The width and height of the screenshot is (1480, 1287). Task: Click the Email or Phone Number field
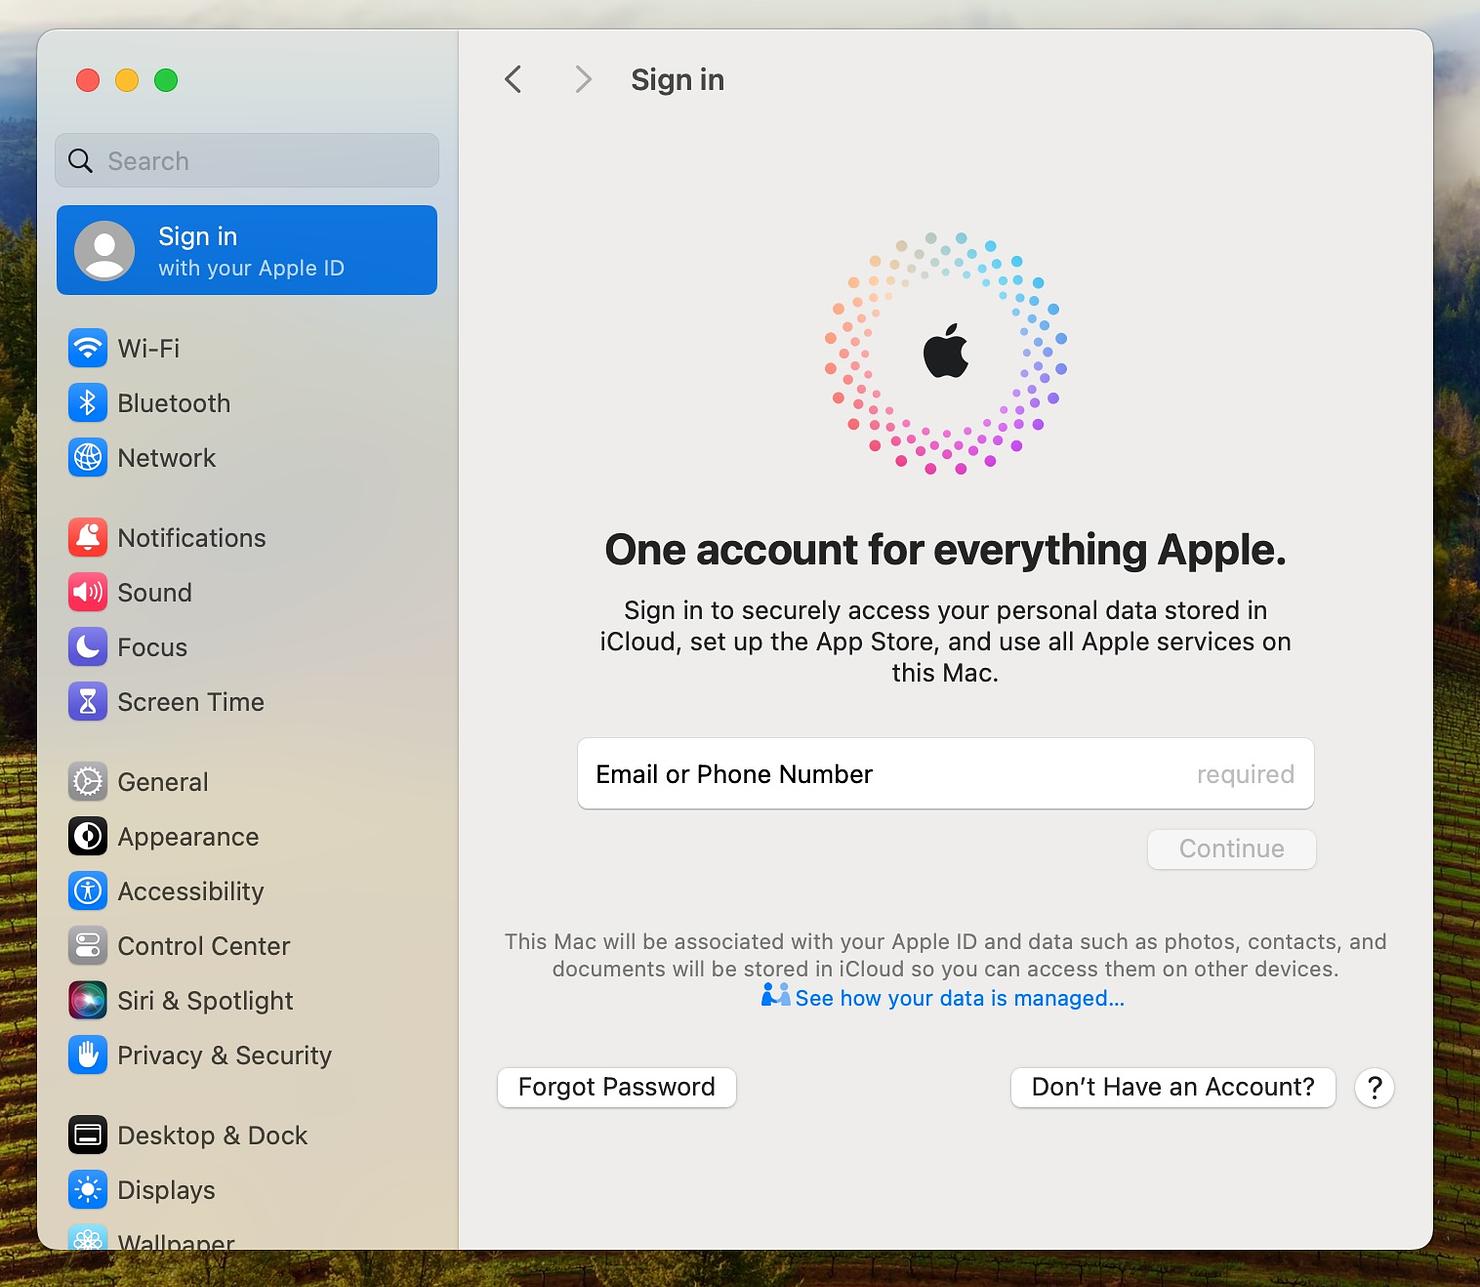coord(945,774)
